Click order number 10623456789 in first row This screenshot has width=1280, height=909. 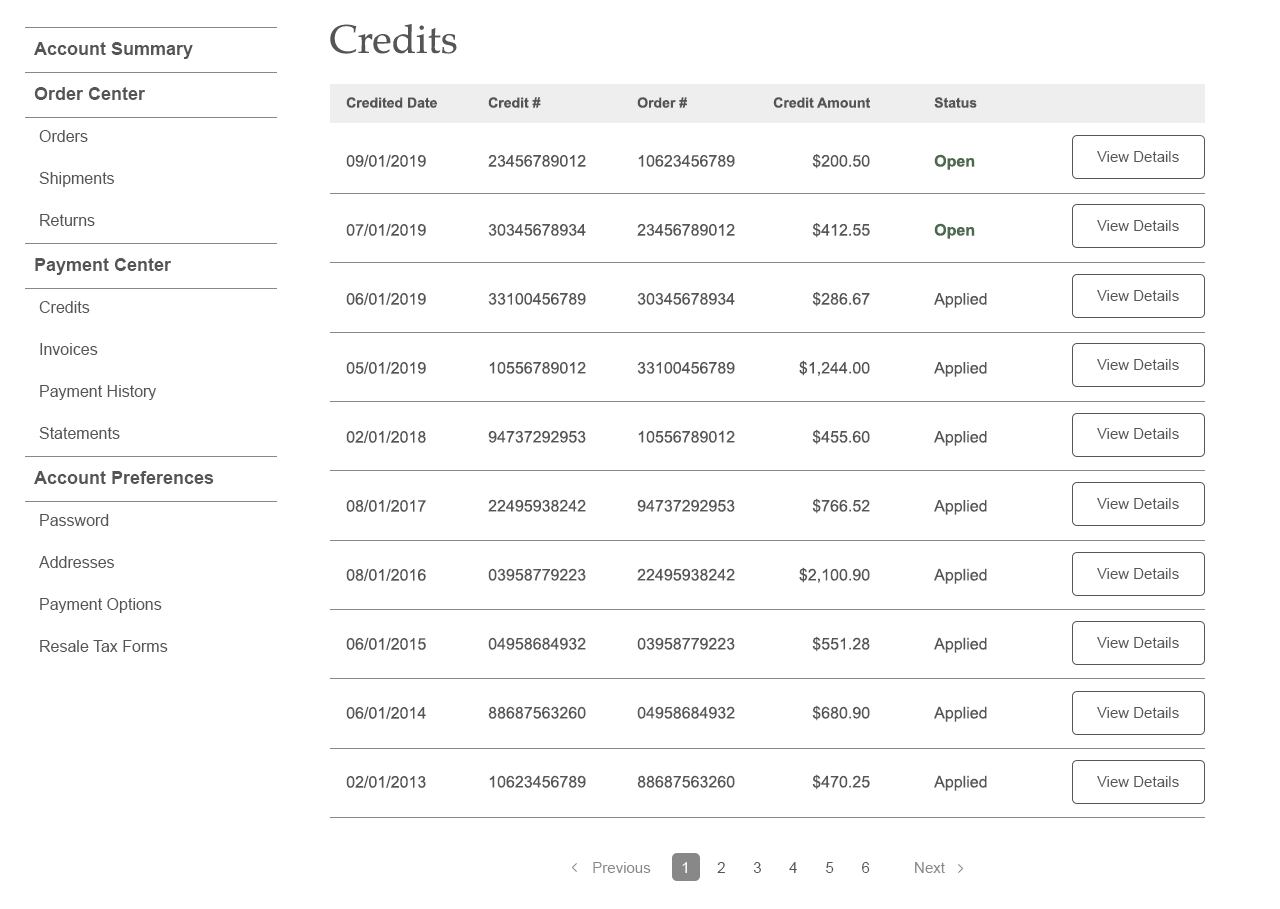(686, 161)
